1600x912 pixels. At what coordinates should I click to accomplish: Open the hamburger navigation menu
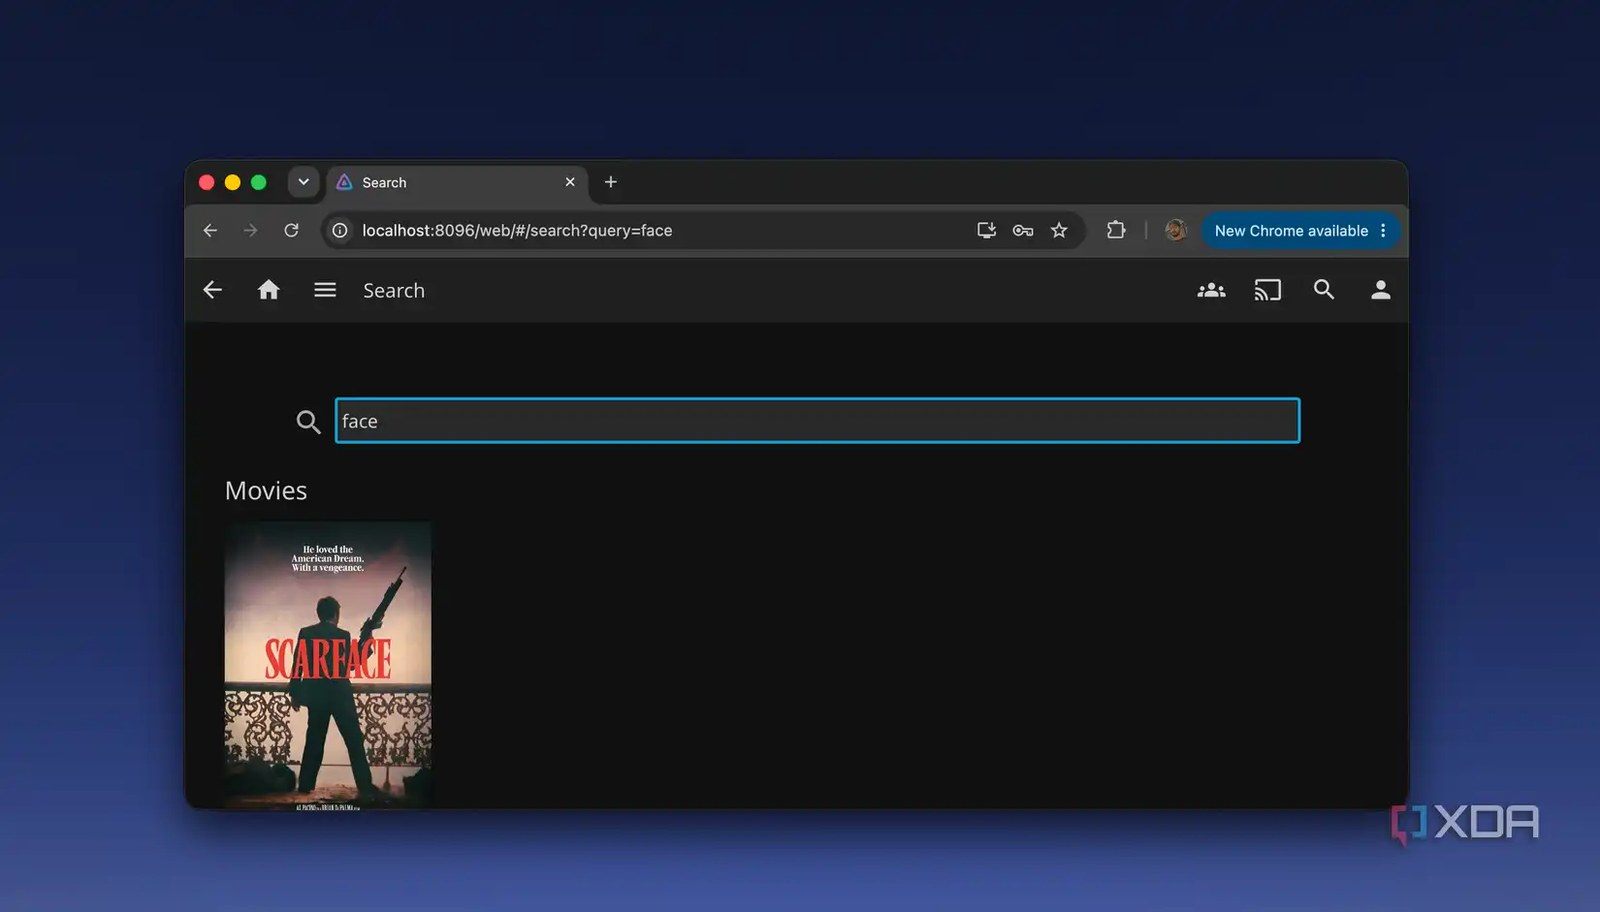(x=325, y=290)
